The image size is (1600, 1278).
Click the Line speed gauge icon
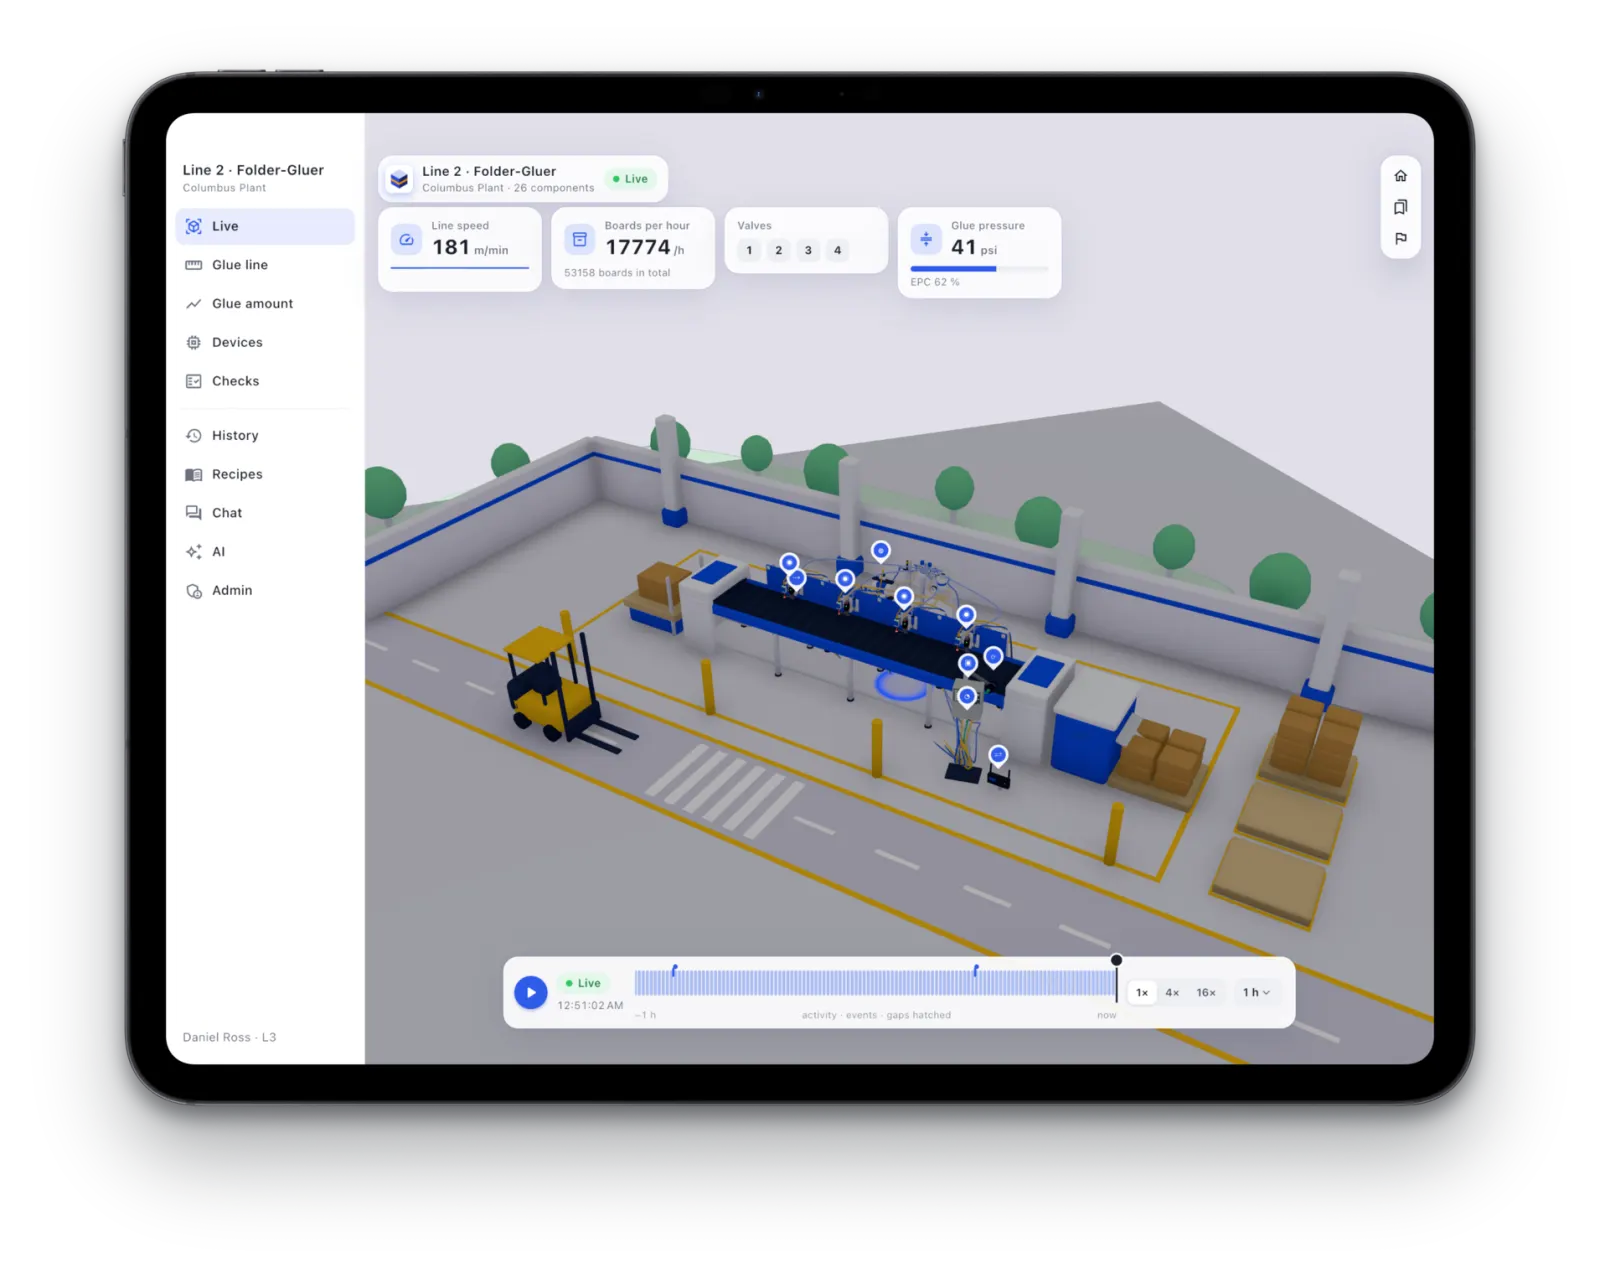406,240
